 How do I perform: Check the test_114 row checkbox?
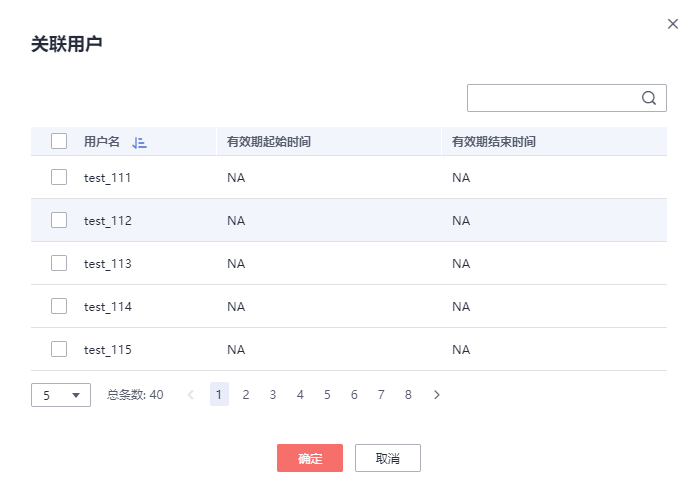point(59,306)
